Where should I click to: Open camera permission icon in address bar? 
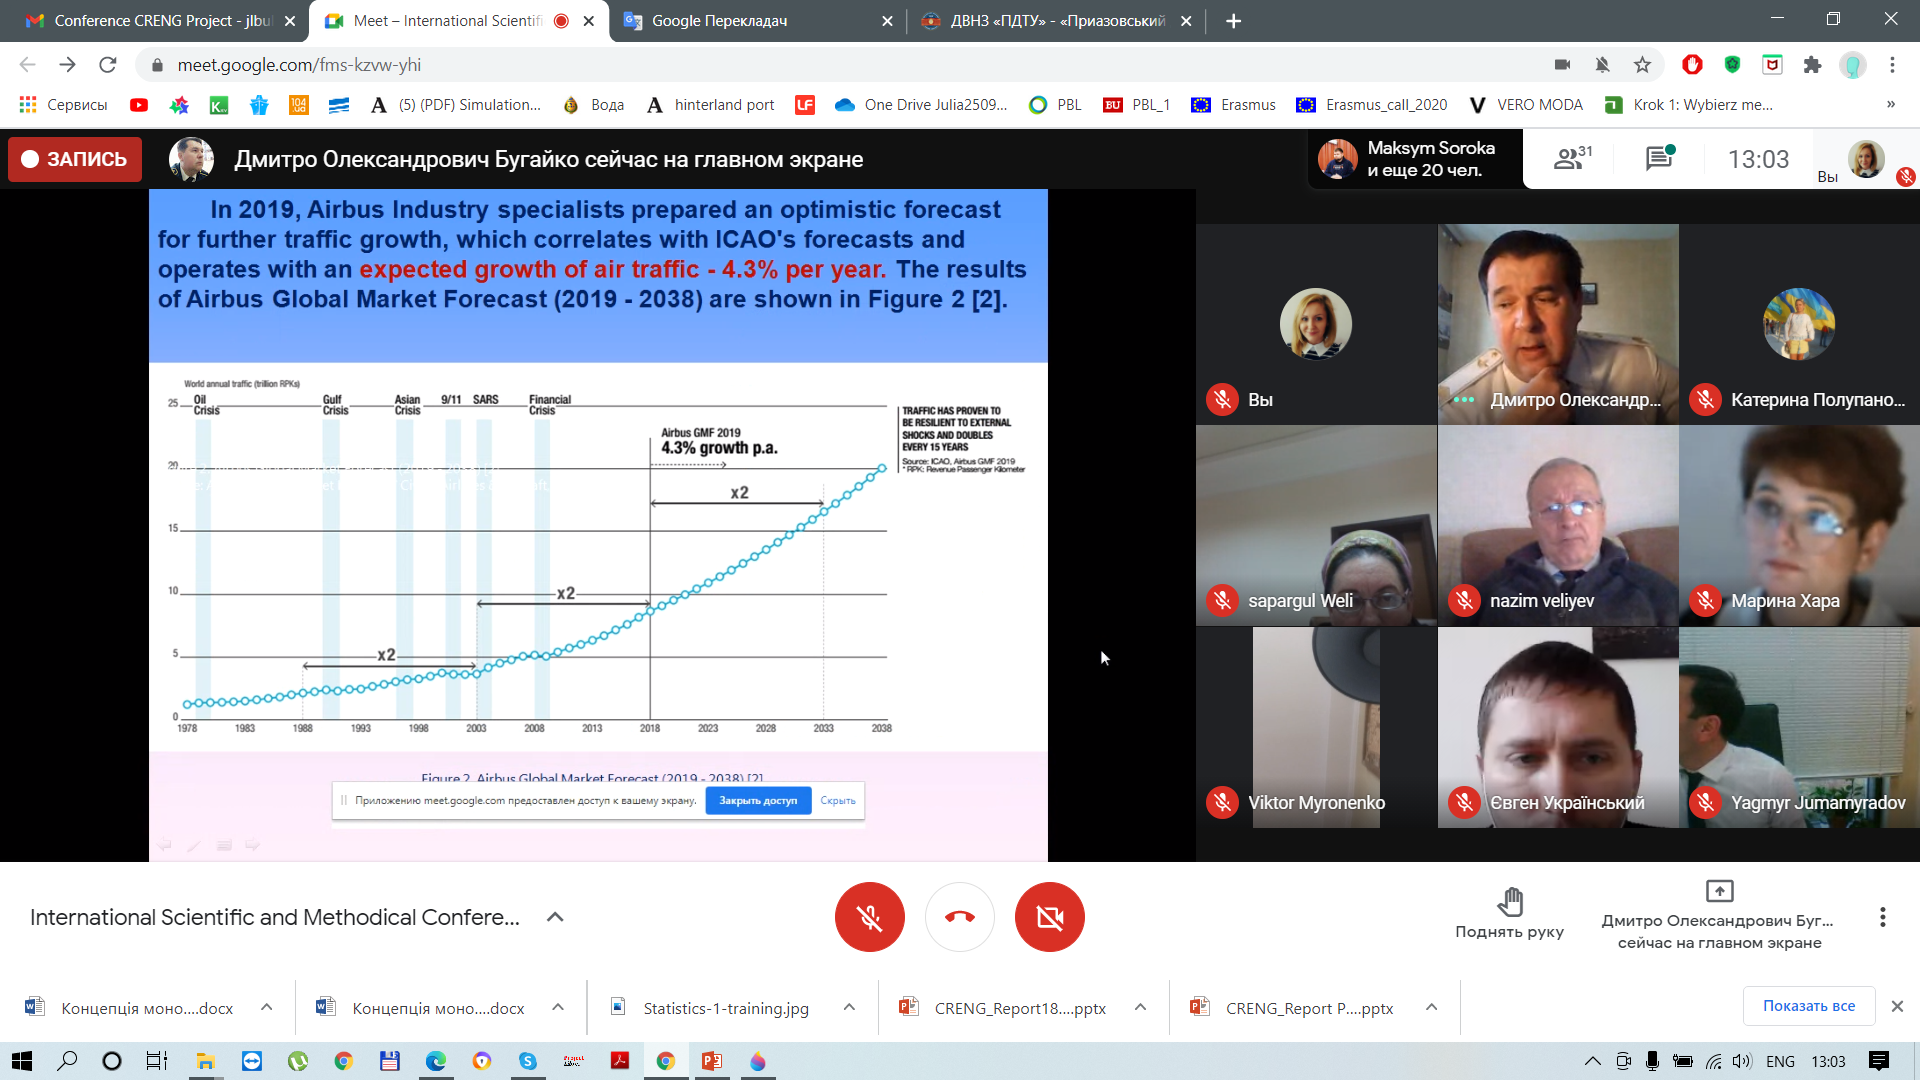1562,65
